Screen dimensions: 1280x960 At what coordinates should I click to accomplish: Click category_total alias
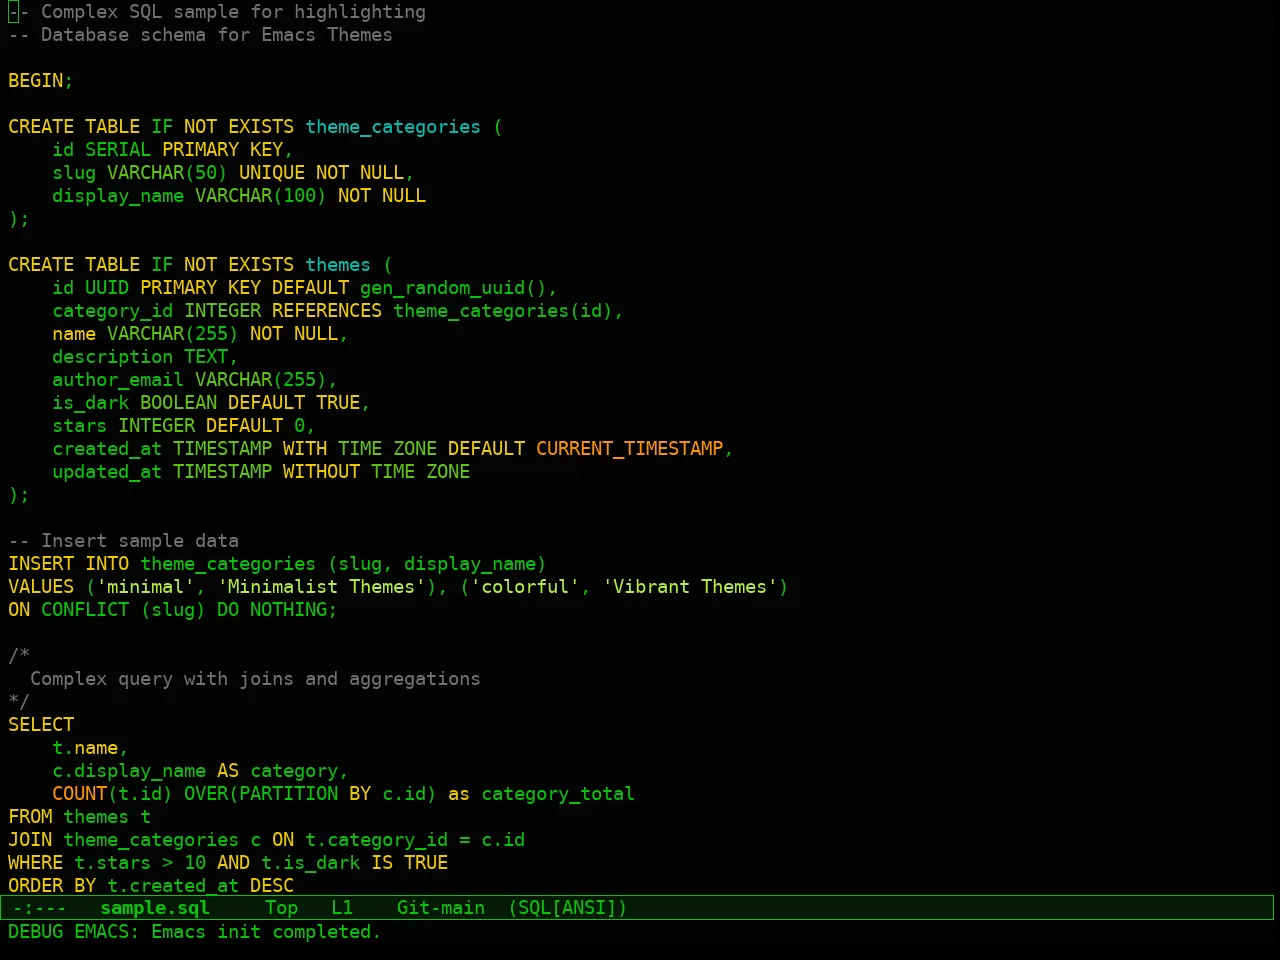click(557, 794)
